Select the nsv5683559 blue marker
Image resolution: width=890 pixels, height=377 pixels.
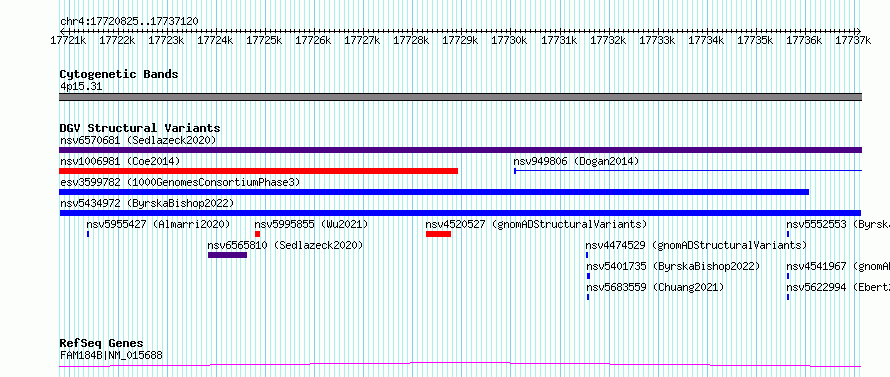tap(587, 297)
